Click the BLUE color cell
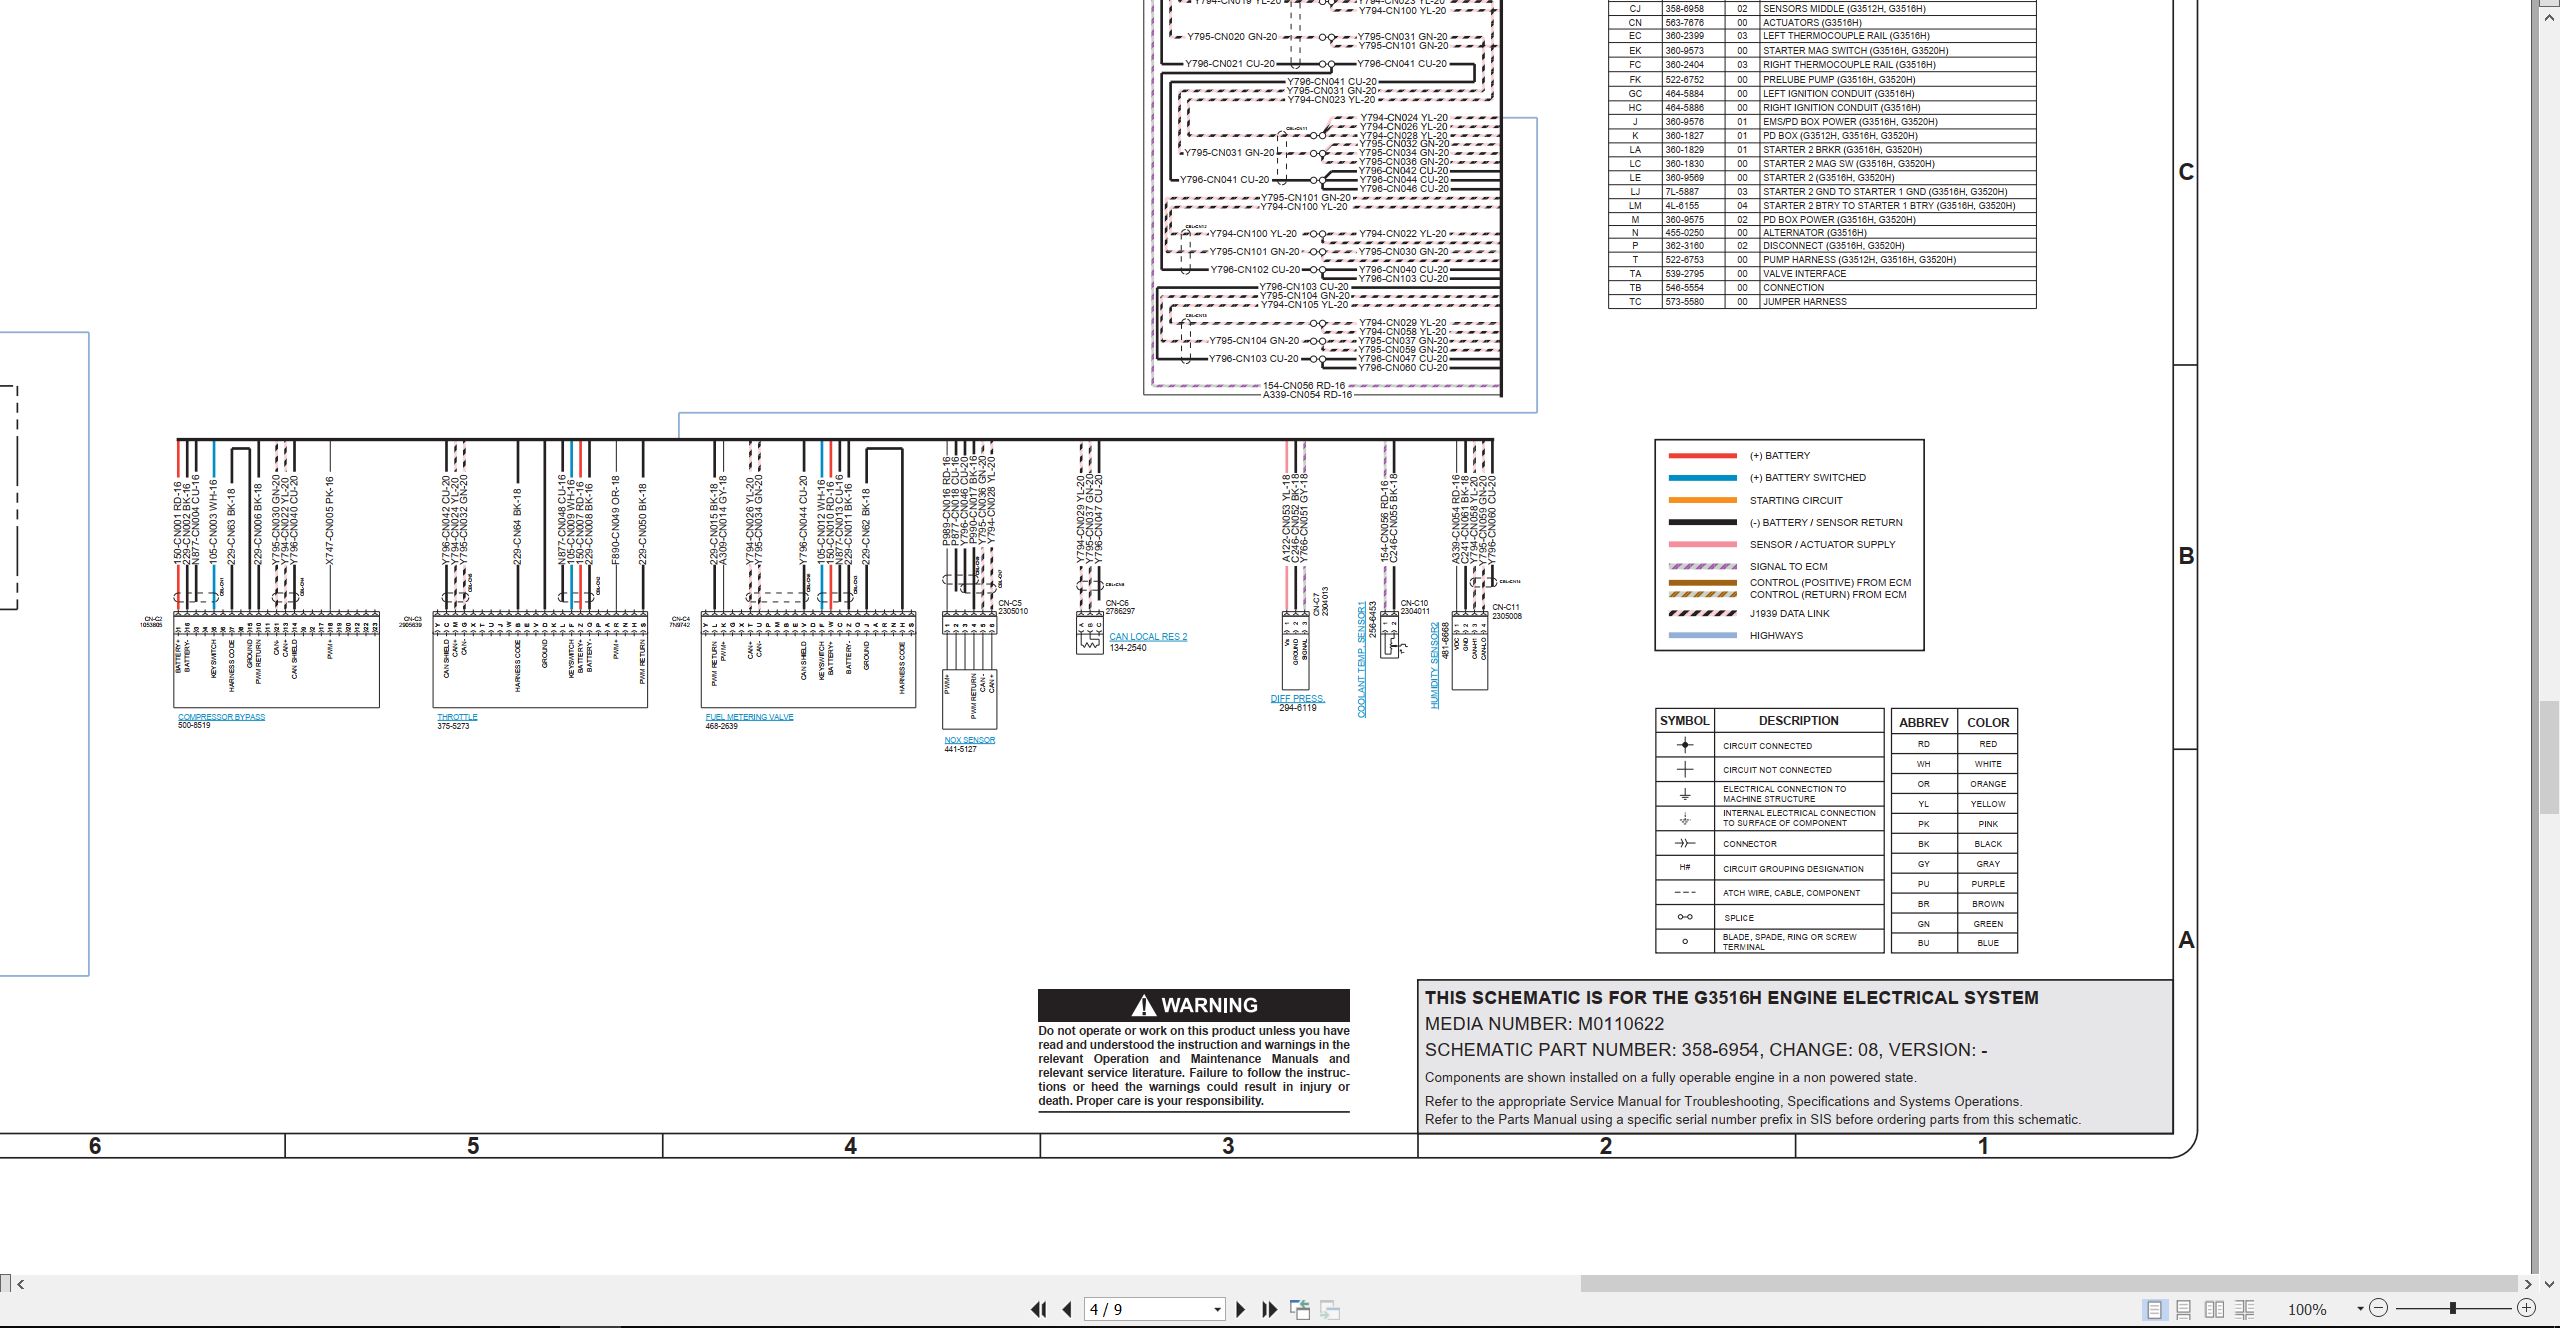Viewport: 2560px width, 1328px height. pyautogui.click(x=1988, y=943)
